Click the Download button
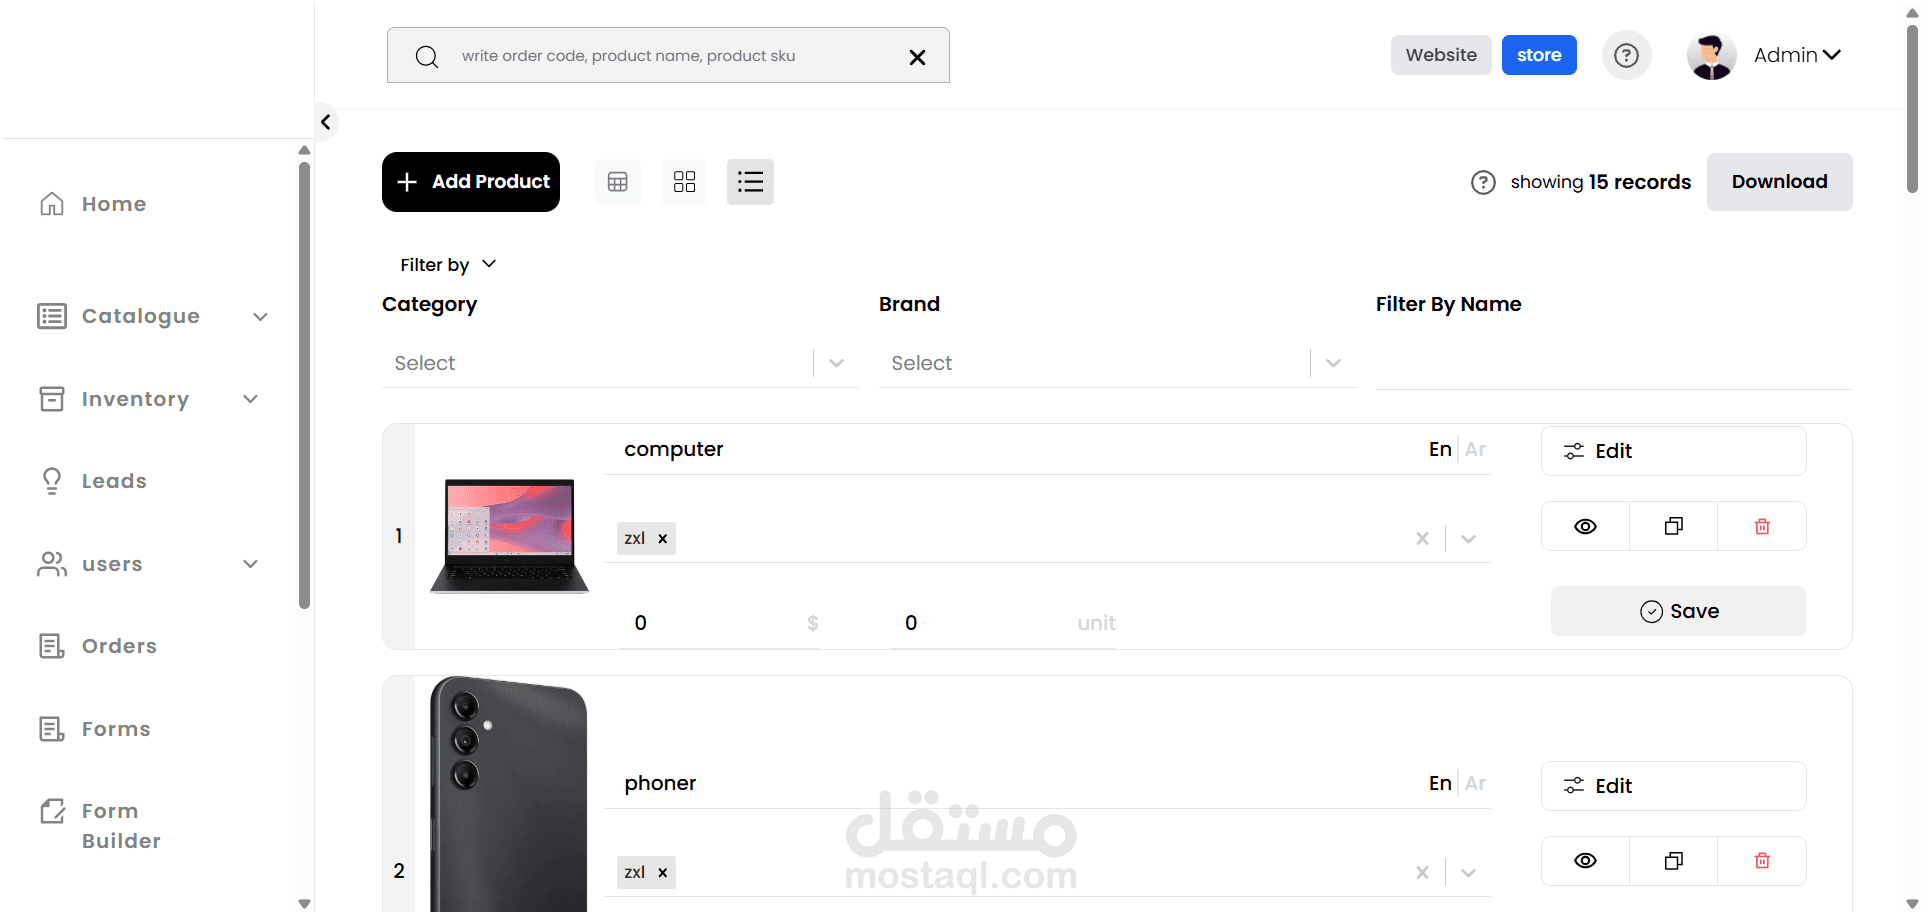The image size is (1923, 914). point(1779,182)
